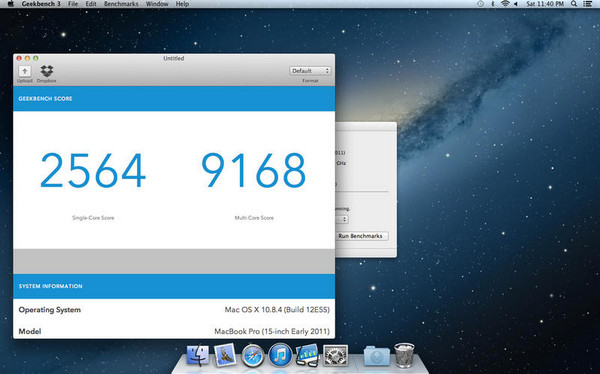Click the Upload toolbar icon
The width and height of the screenshot is (600, 374).
pyautogui.click(x=24, y=71)
